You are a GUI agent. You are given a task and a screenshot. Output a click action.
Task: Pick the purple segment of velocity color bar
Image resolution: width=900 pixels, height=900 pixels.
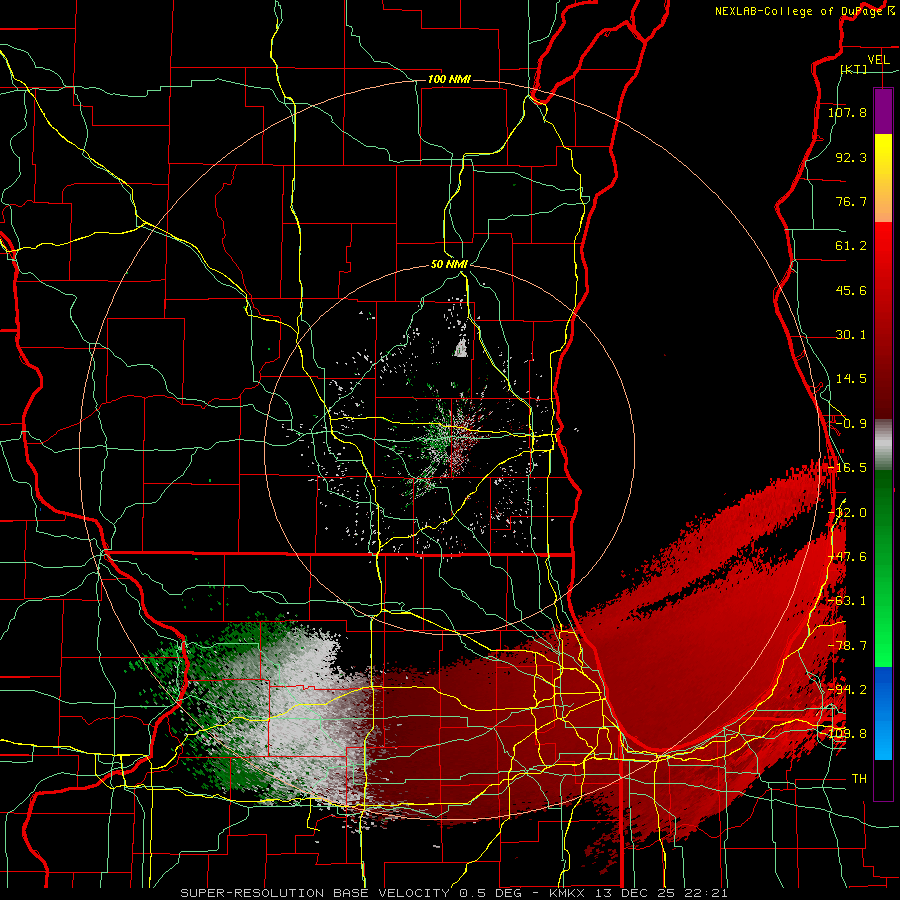883,111
